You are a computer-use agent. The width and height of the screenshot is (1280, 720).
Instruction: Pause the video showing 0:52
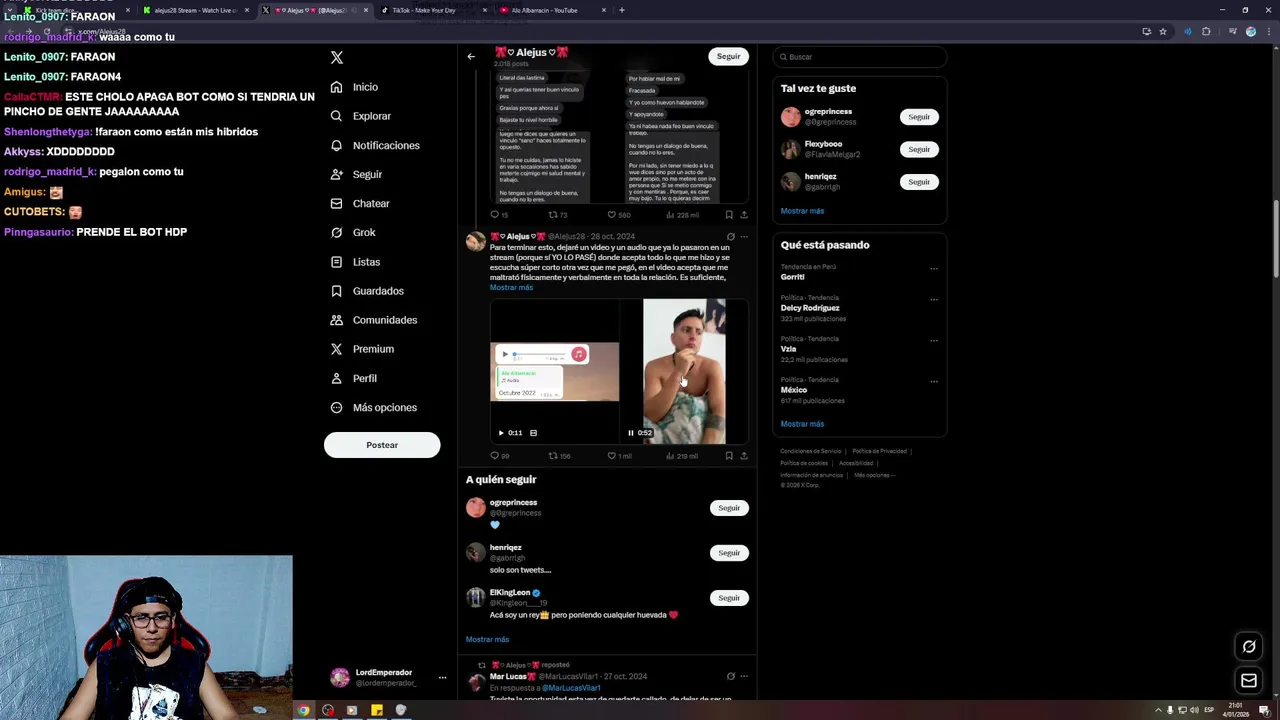click(x=631, y=433)
